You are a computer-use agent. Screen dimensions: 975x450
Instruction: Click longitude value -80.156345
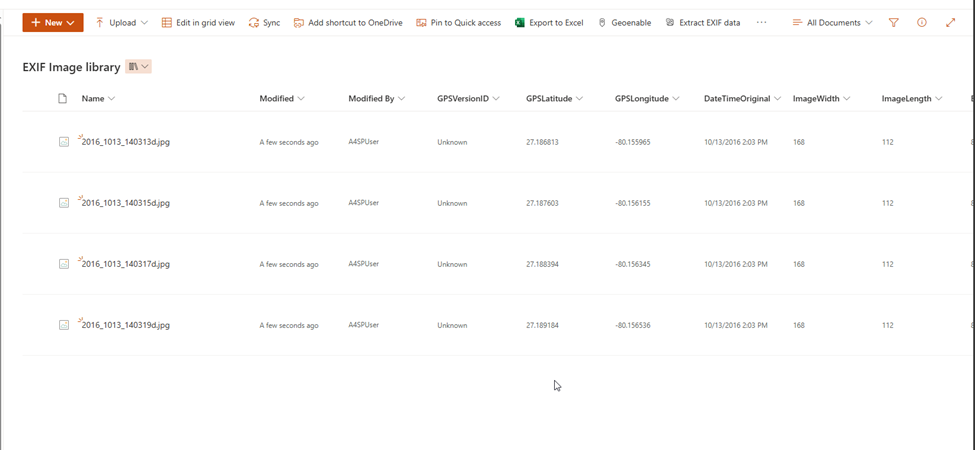[x=632, y=264]
